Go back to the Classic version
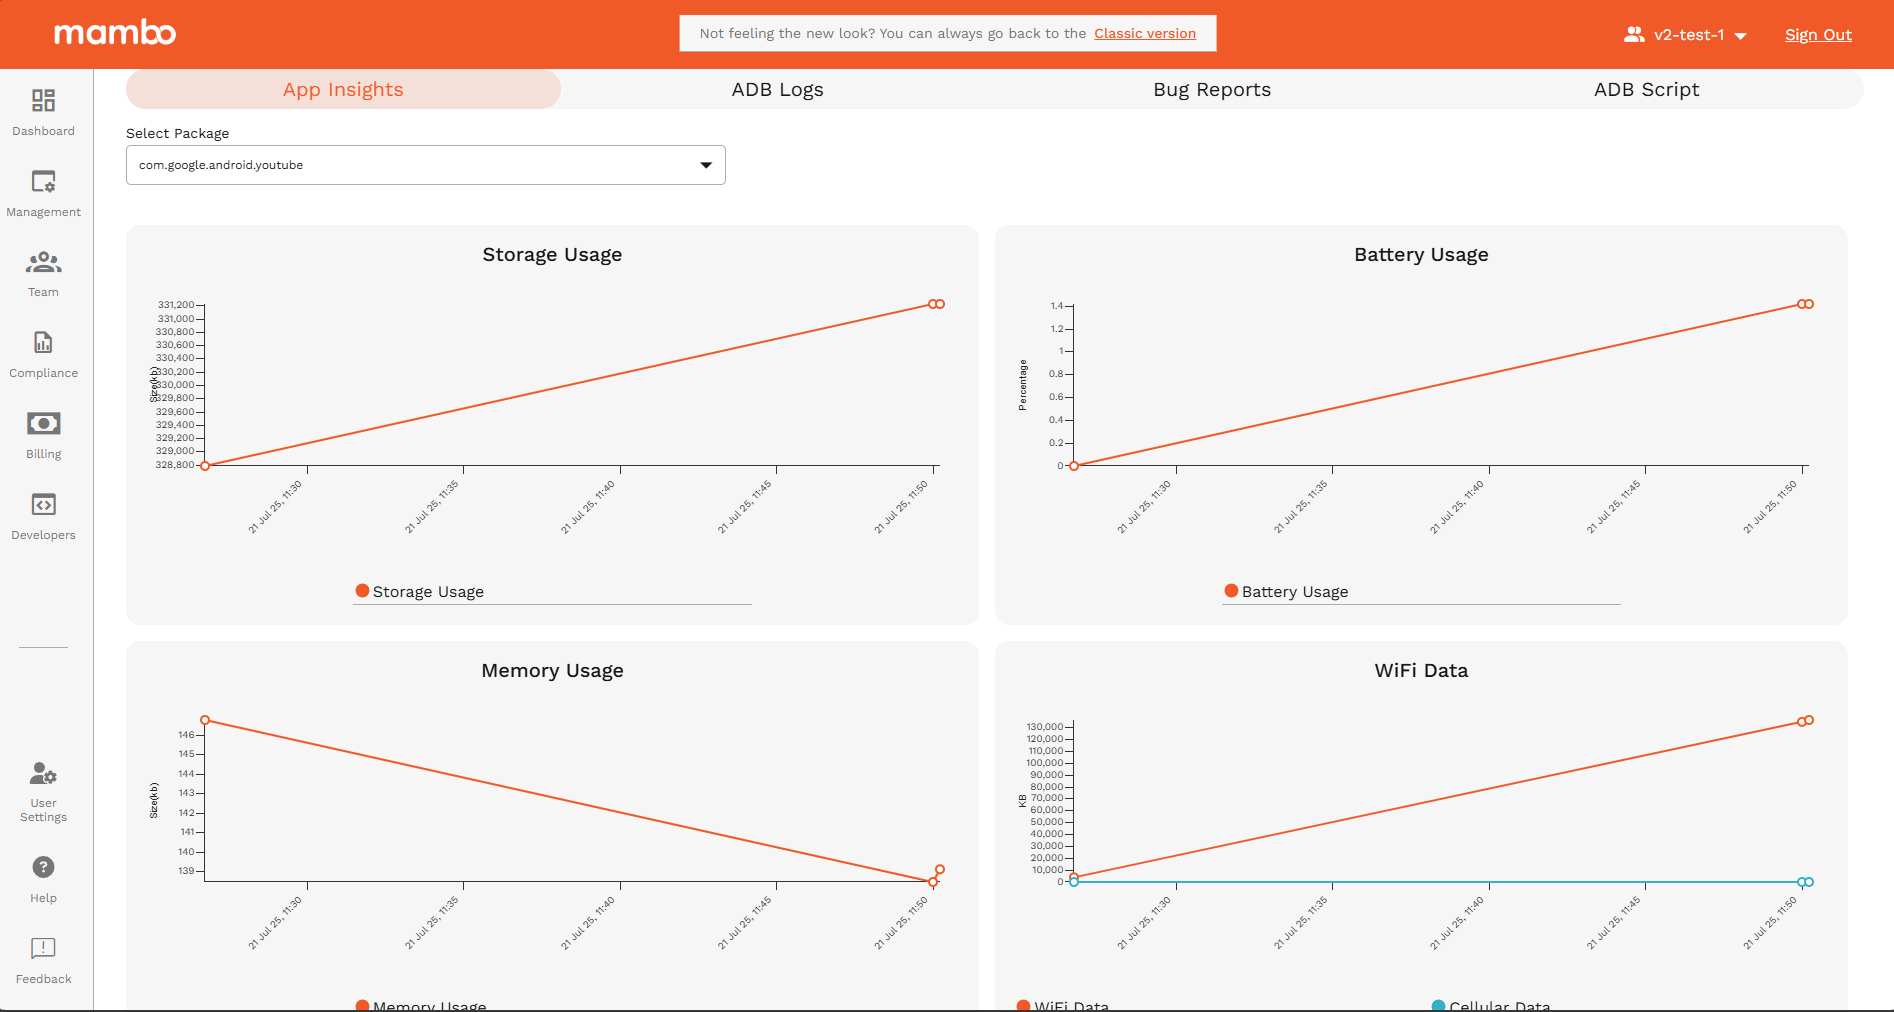Image resolution: width=1894 pixels, height=1012 pixels. coord(1144,33)
